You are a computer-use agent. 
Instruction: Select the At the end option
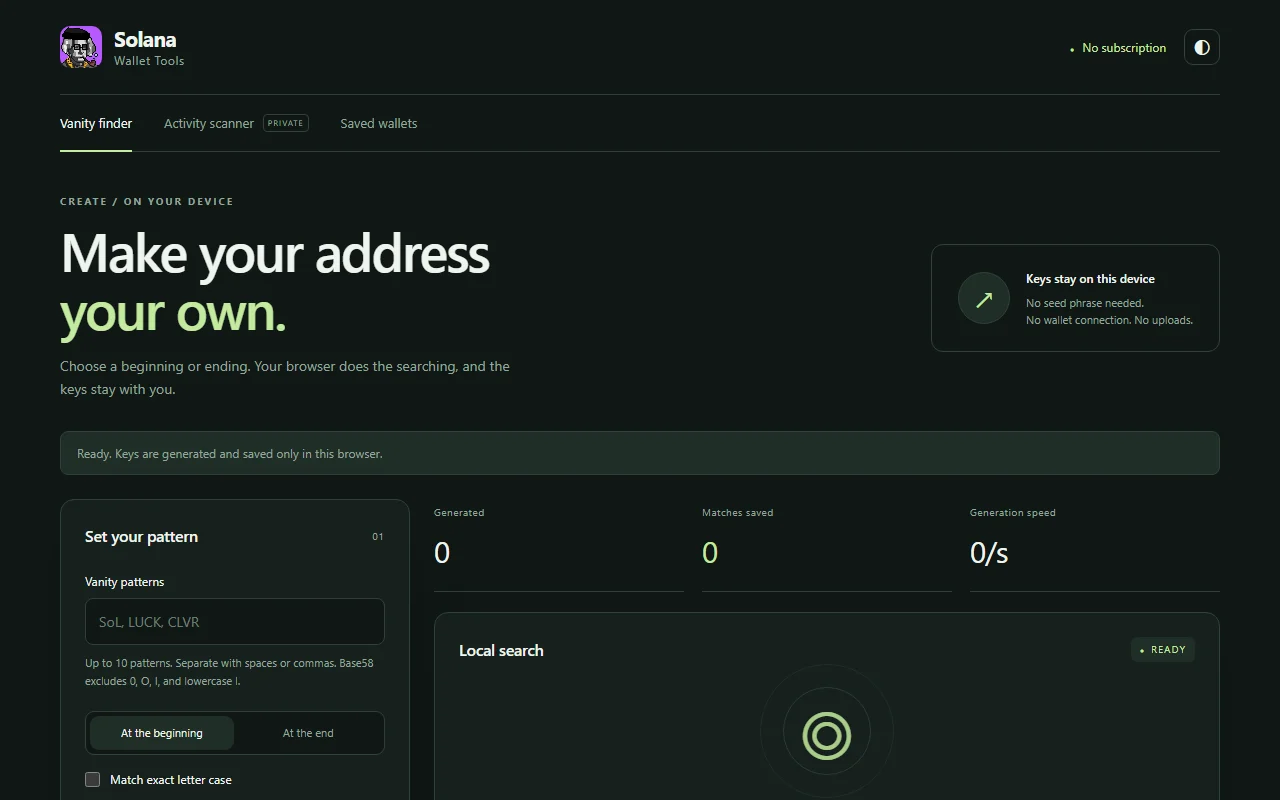click(308, 733)
